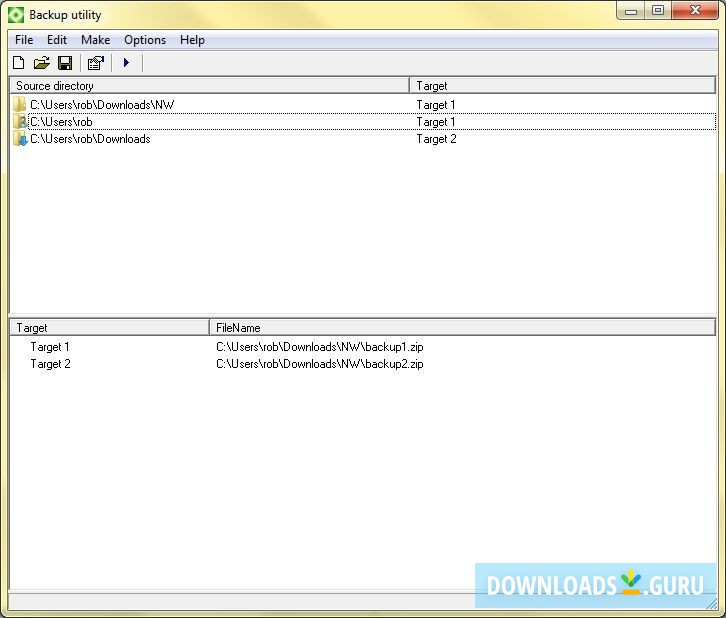Viewport: 726px width, 618px height.
Task: Click the backup1.zip file path
Action: click(x=319, y=347)
